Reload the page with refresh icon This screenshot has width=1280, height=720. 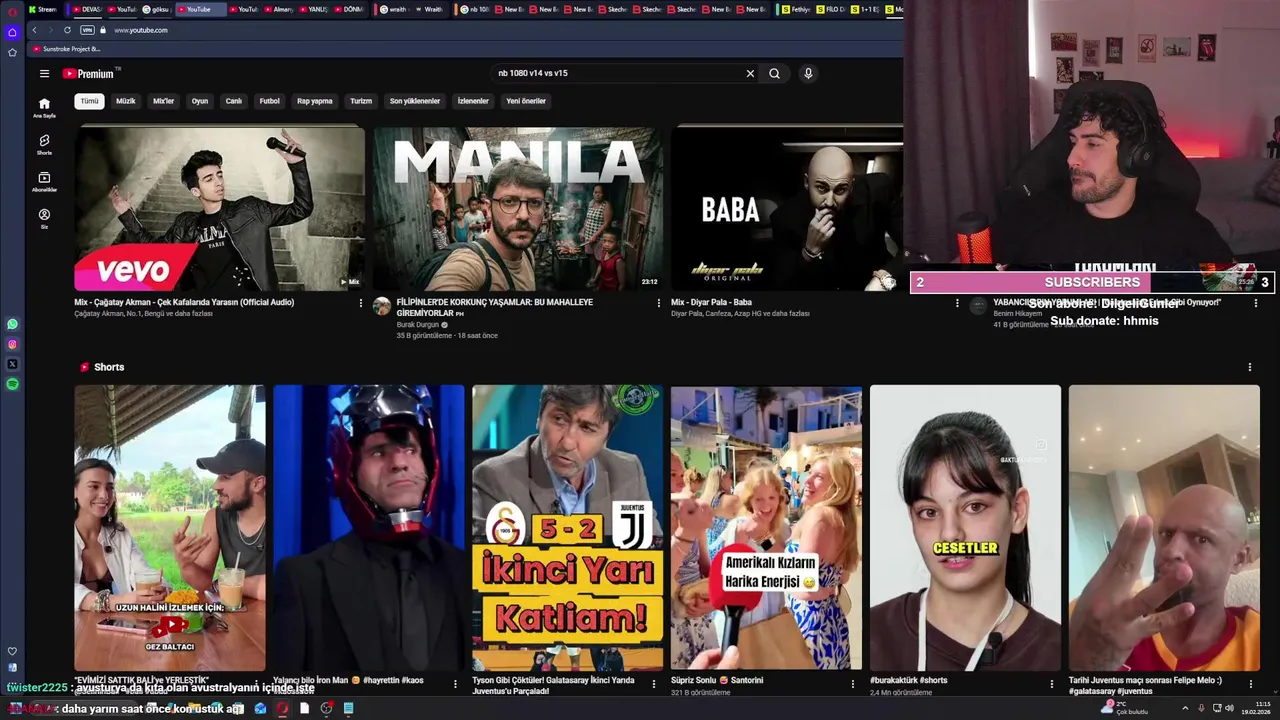(x=67, y=30)
